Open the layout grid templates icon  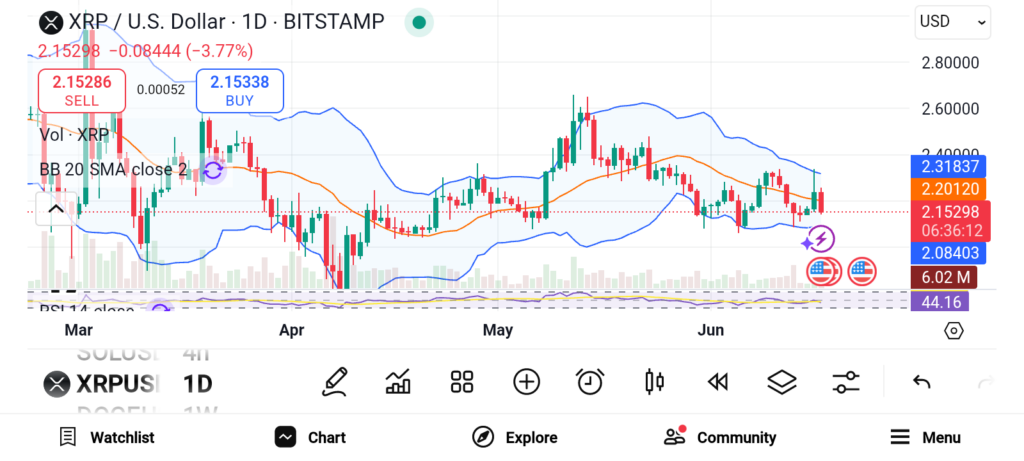(461, 381)
